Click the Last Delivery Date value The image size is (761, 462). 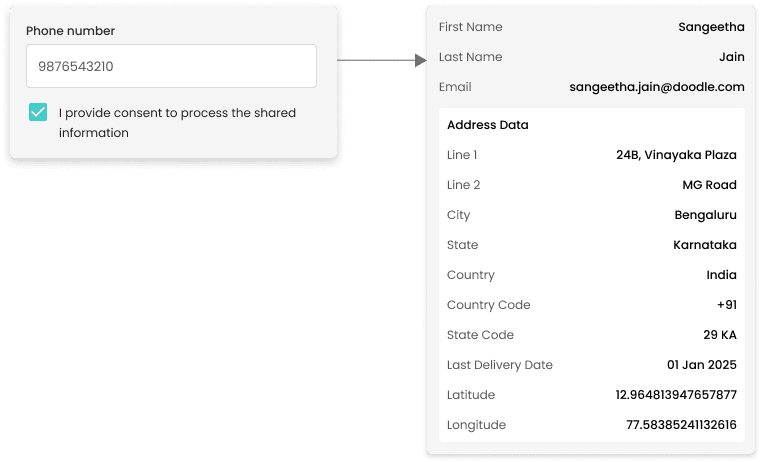[701, 365]
